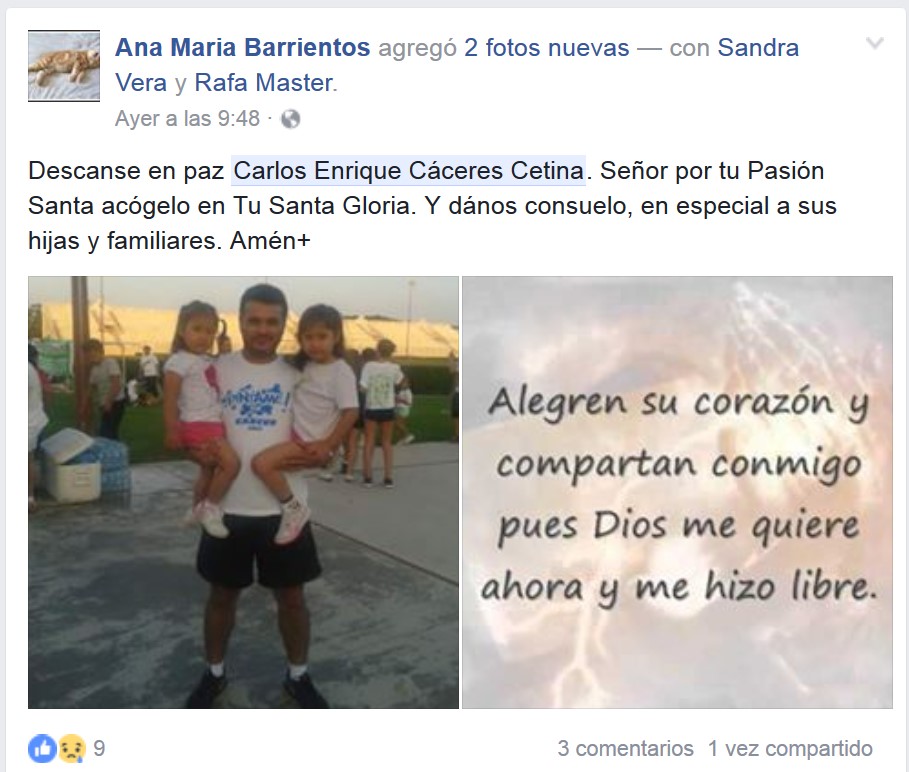Open the 2 fotos nuevas link
909x772 pixels.
547,48
